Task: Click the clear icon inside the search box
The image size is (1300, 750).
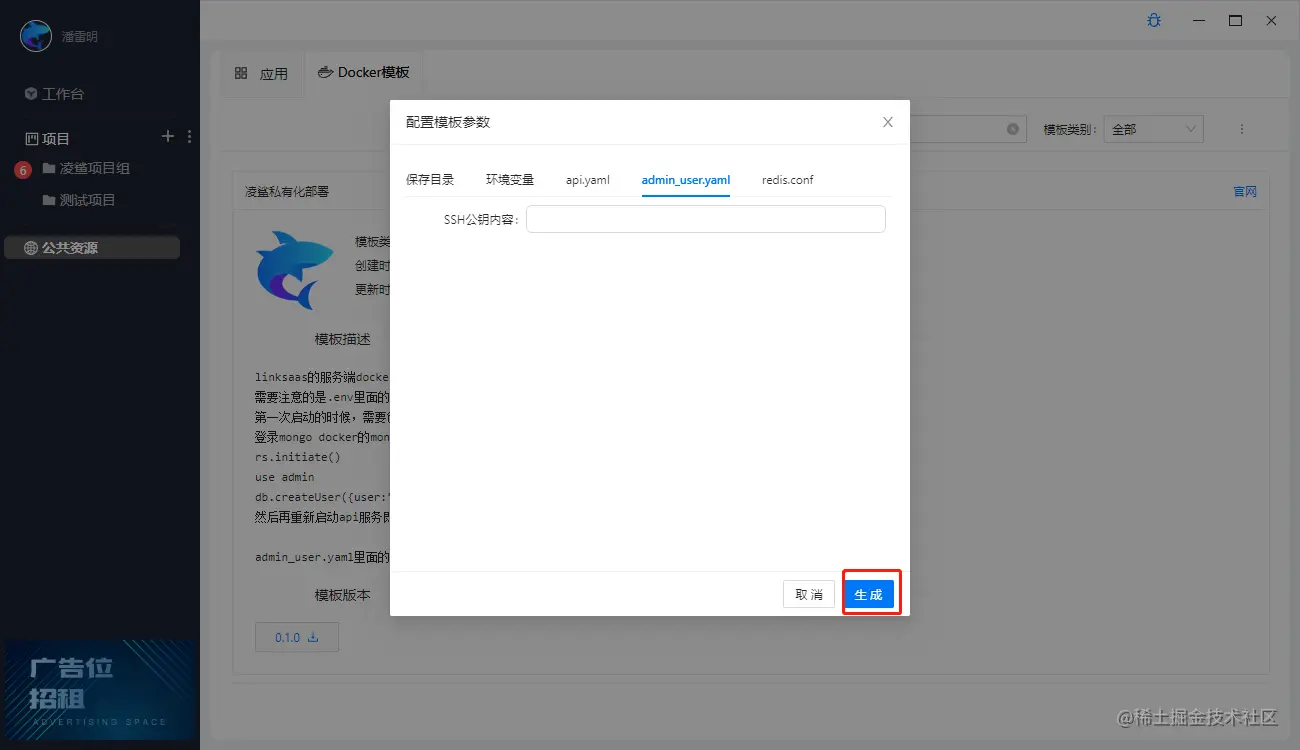Action: pos(1012,128)
